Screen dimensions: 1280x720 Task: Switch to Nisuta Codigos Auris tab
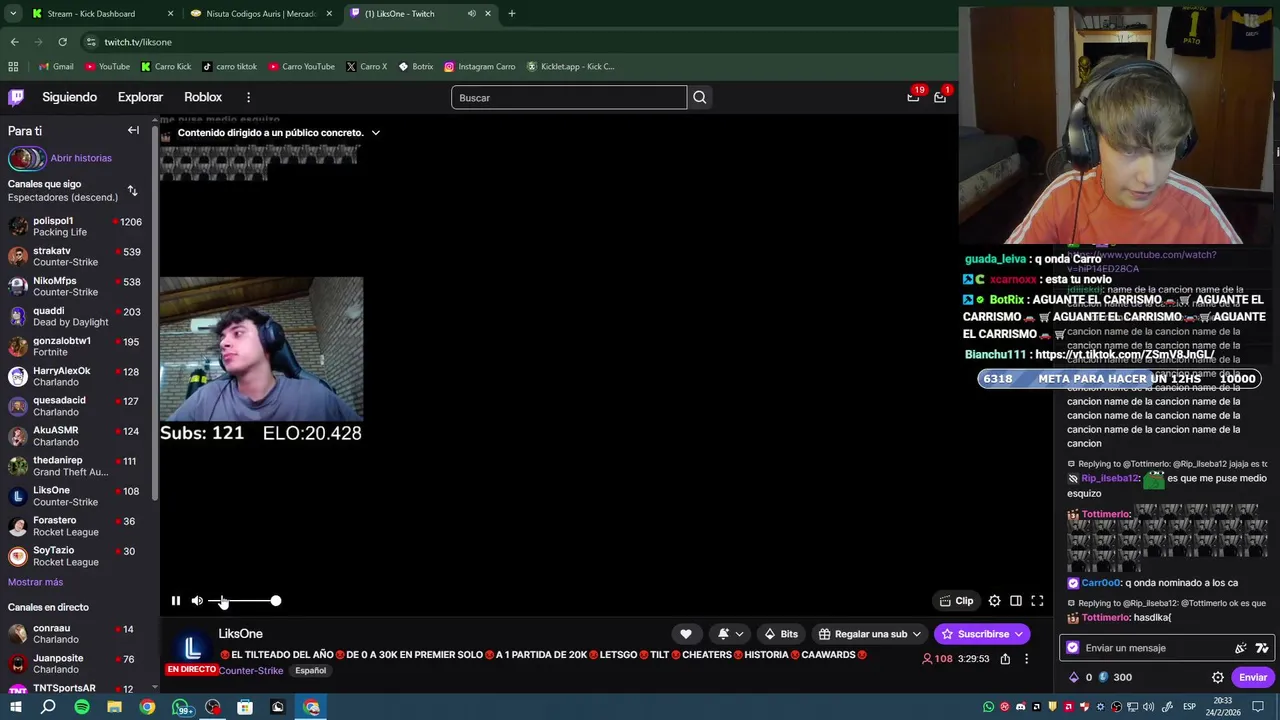point(260,14)
